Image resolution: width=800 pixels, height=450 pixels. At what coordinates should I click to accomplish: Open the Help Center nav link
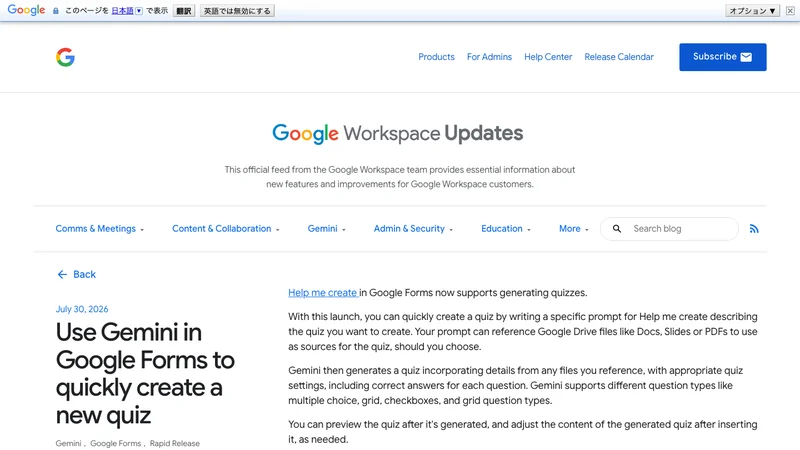(548, 57)
